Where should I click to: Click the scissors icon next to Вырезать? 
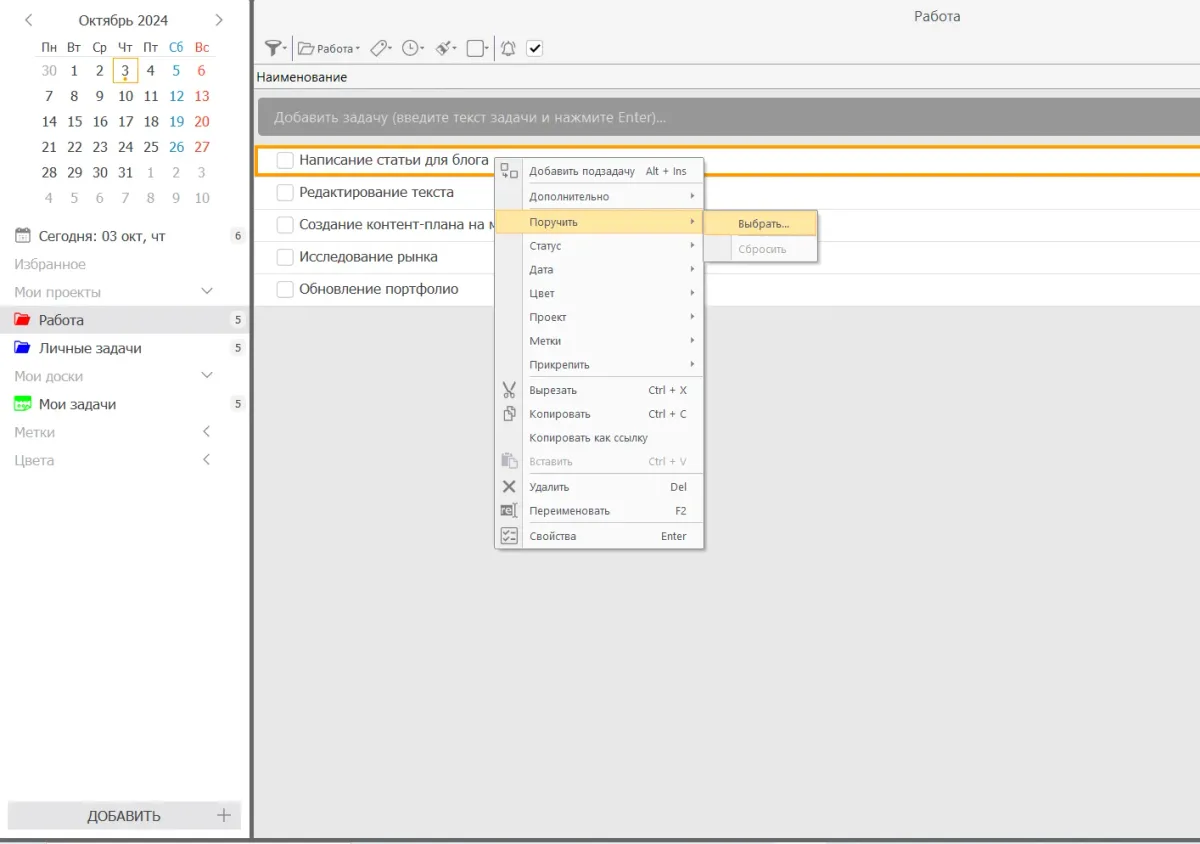pos(509,390)
